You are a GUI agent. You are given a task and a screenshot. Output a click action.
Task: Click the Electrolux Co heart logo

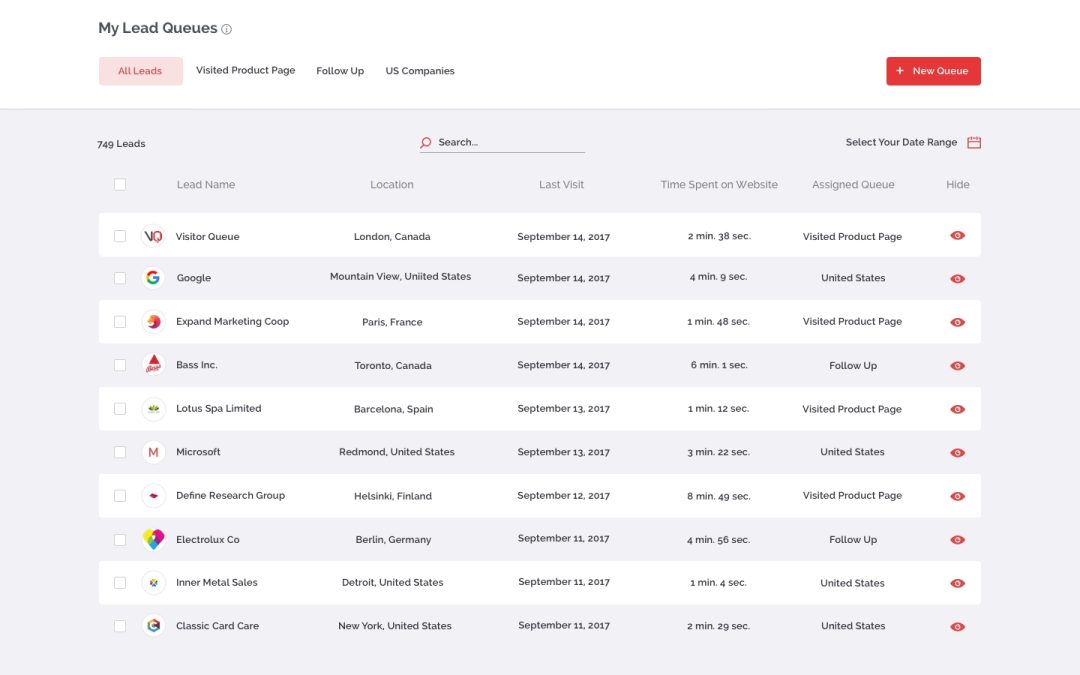pos(153,539)
